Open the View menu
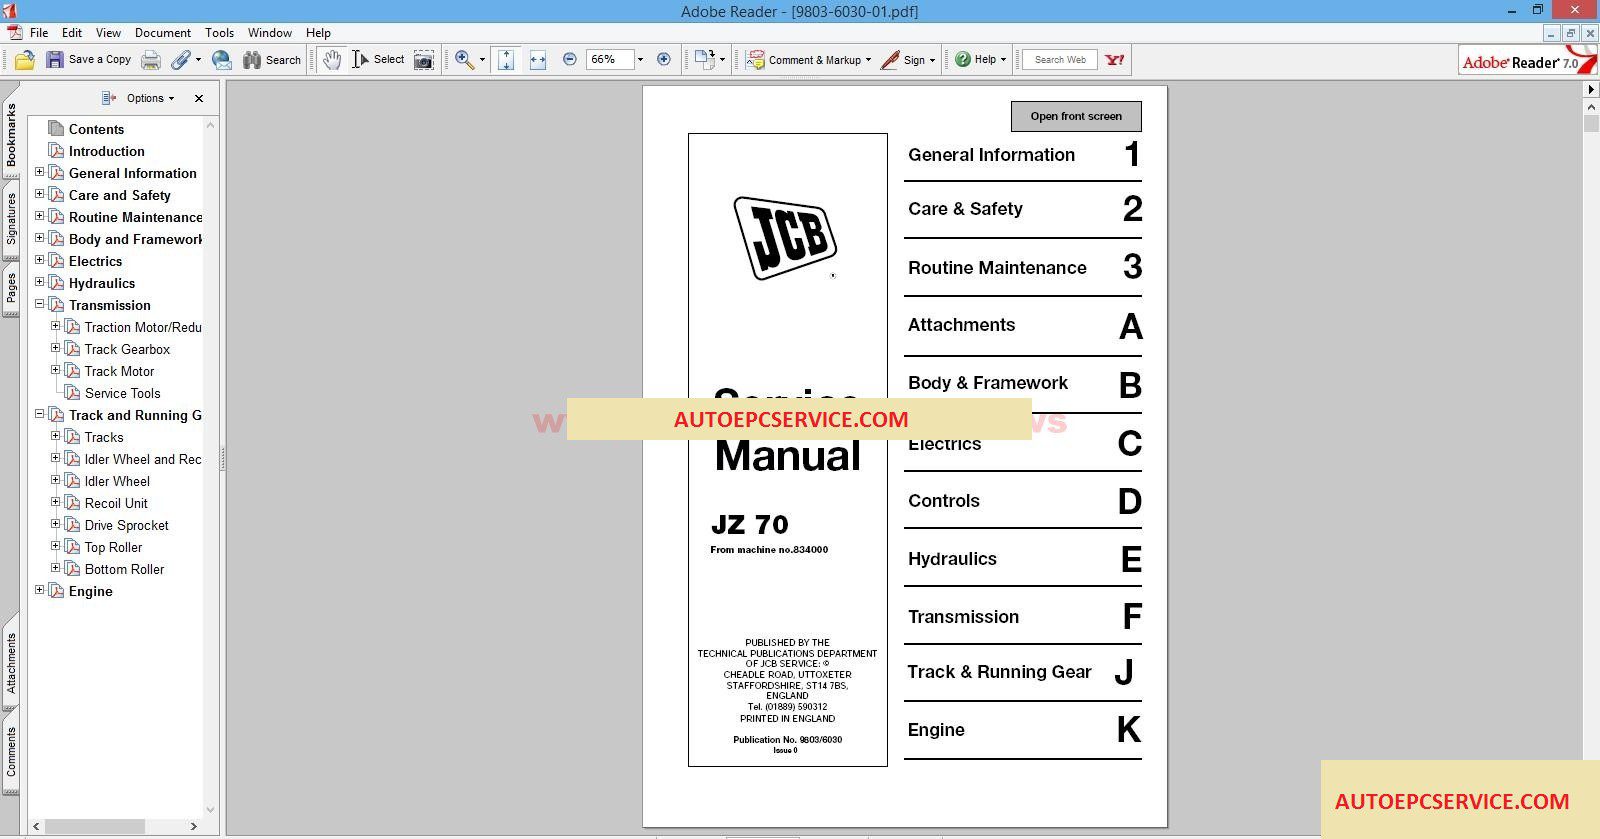Viewport: 1600px width, 839px height. [x=108, y=33]
